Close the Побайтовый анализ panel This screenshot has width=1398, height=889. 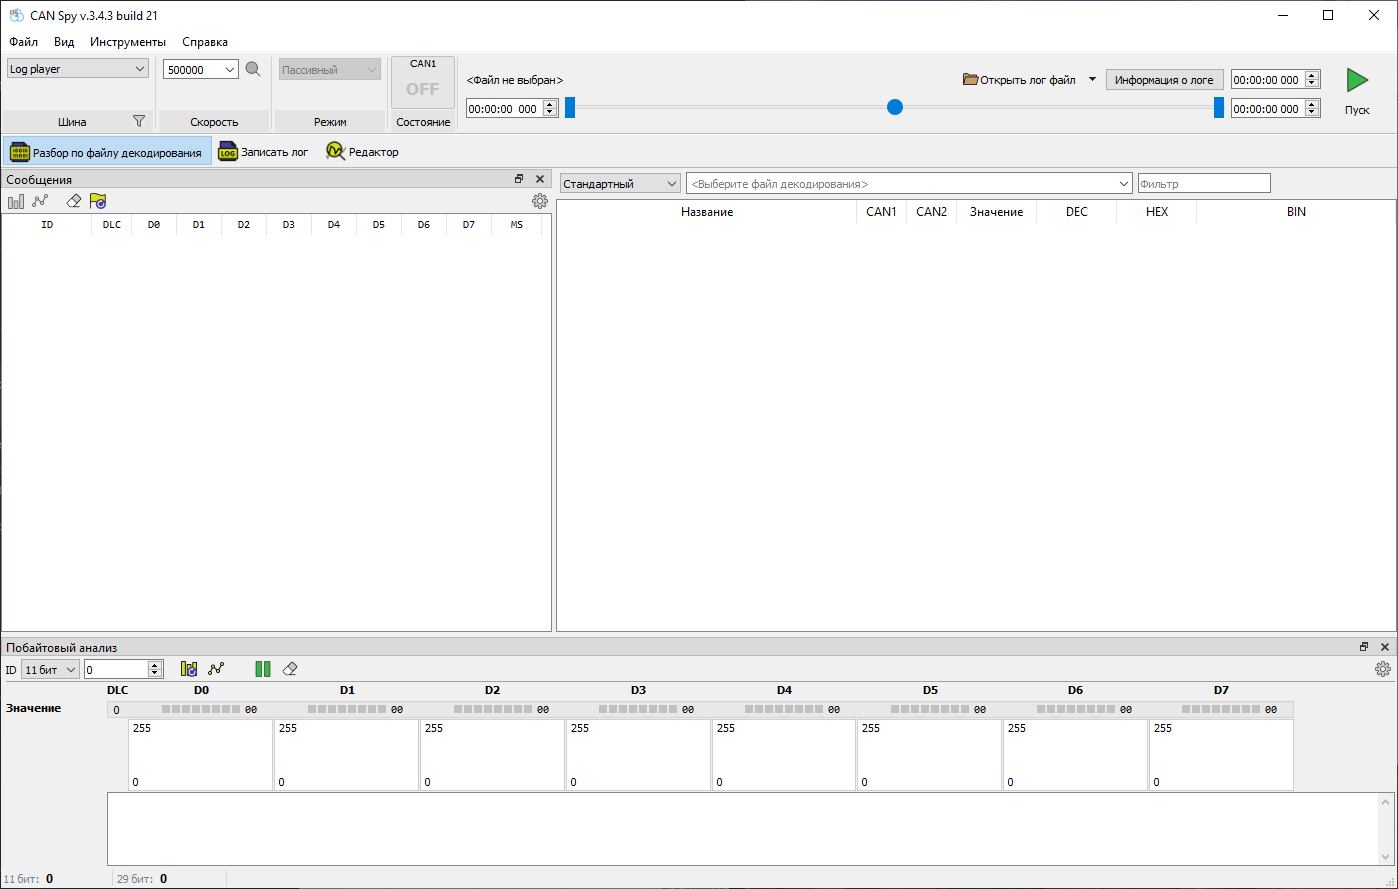(1385, 647)
